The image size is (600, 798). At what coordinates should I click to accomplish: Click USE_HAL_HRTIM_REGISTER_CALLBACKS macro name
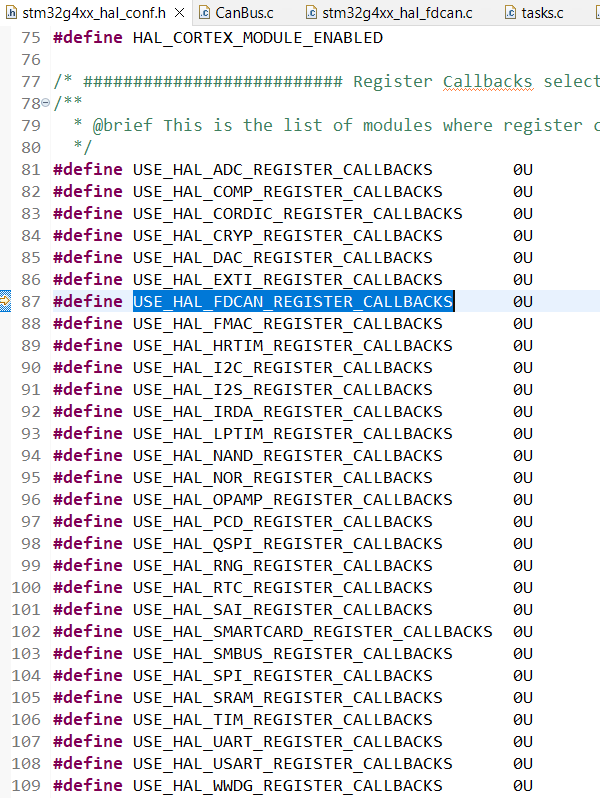pos(293,346)
